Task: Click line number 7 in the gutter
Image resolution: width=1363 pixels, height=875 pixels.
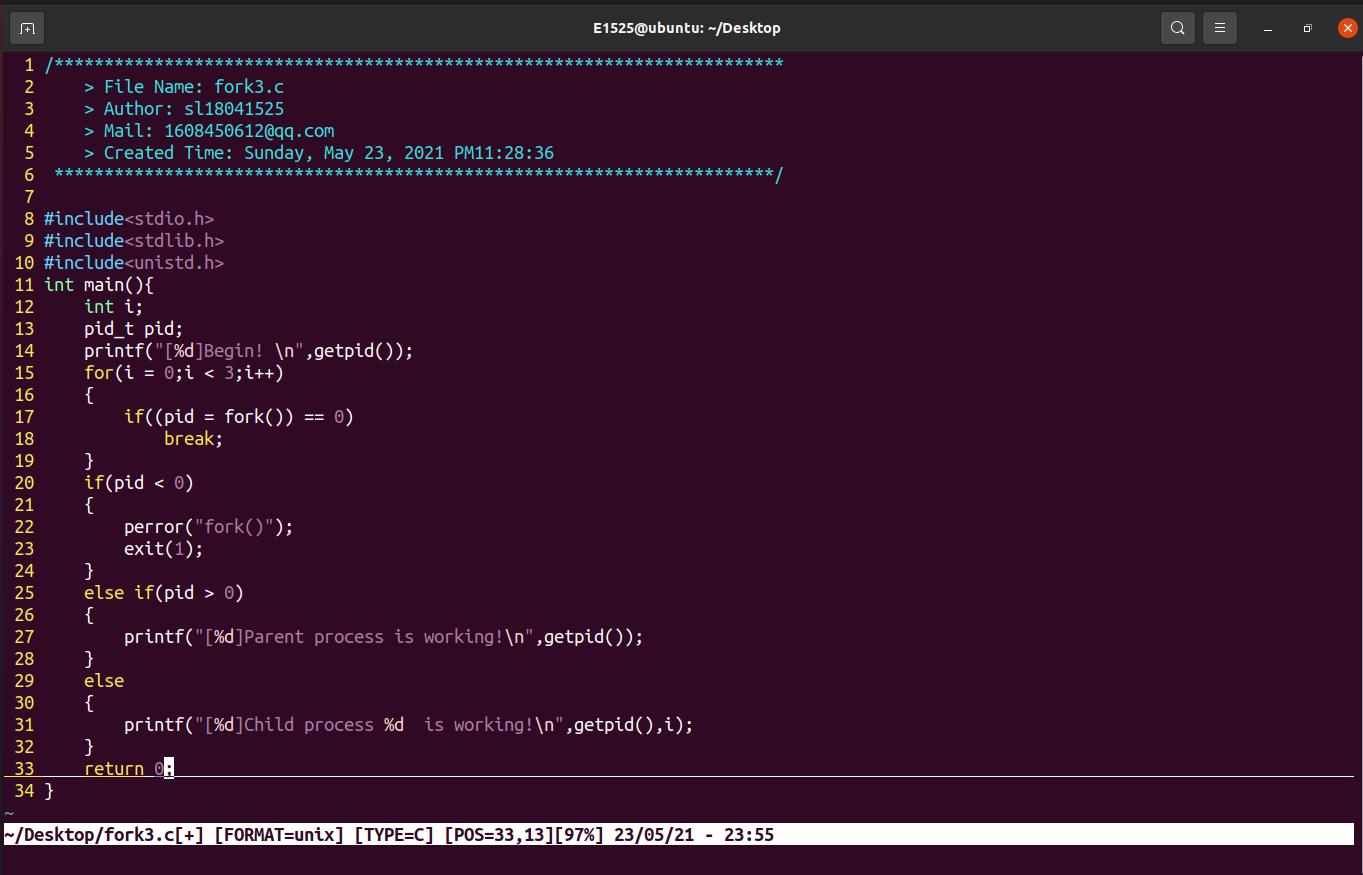Action: 29,197
